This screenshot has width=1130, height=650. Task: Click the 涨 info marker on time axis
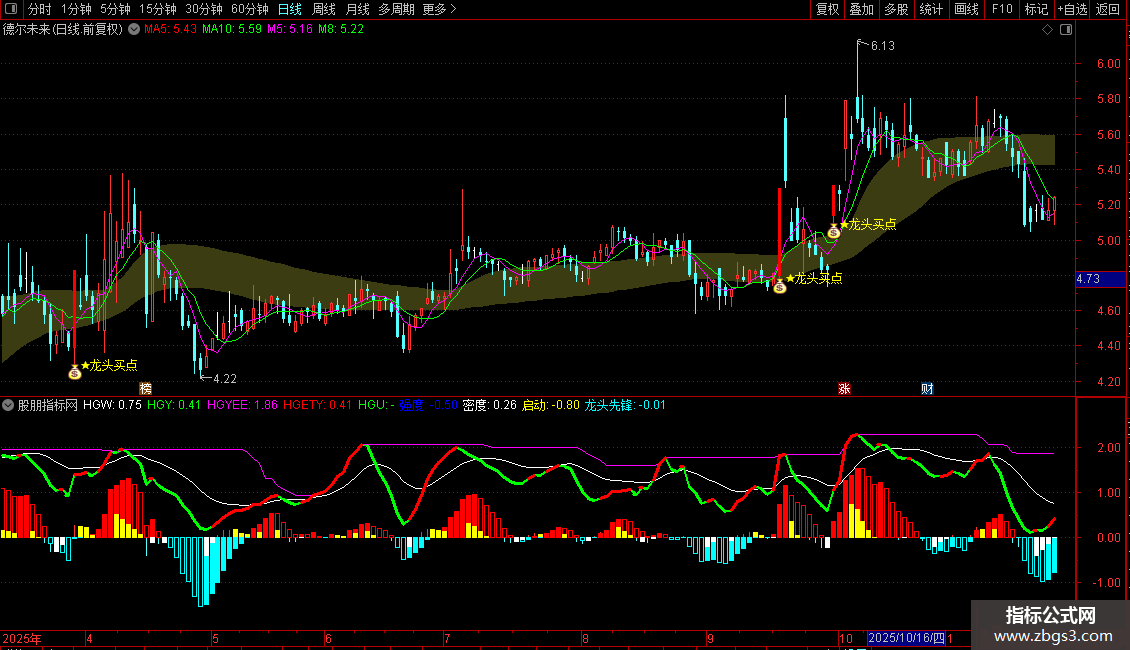click(x=845, y=388)
